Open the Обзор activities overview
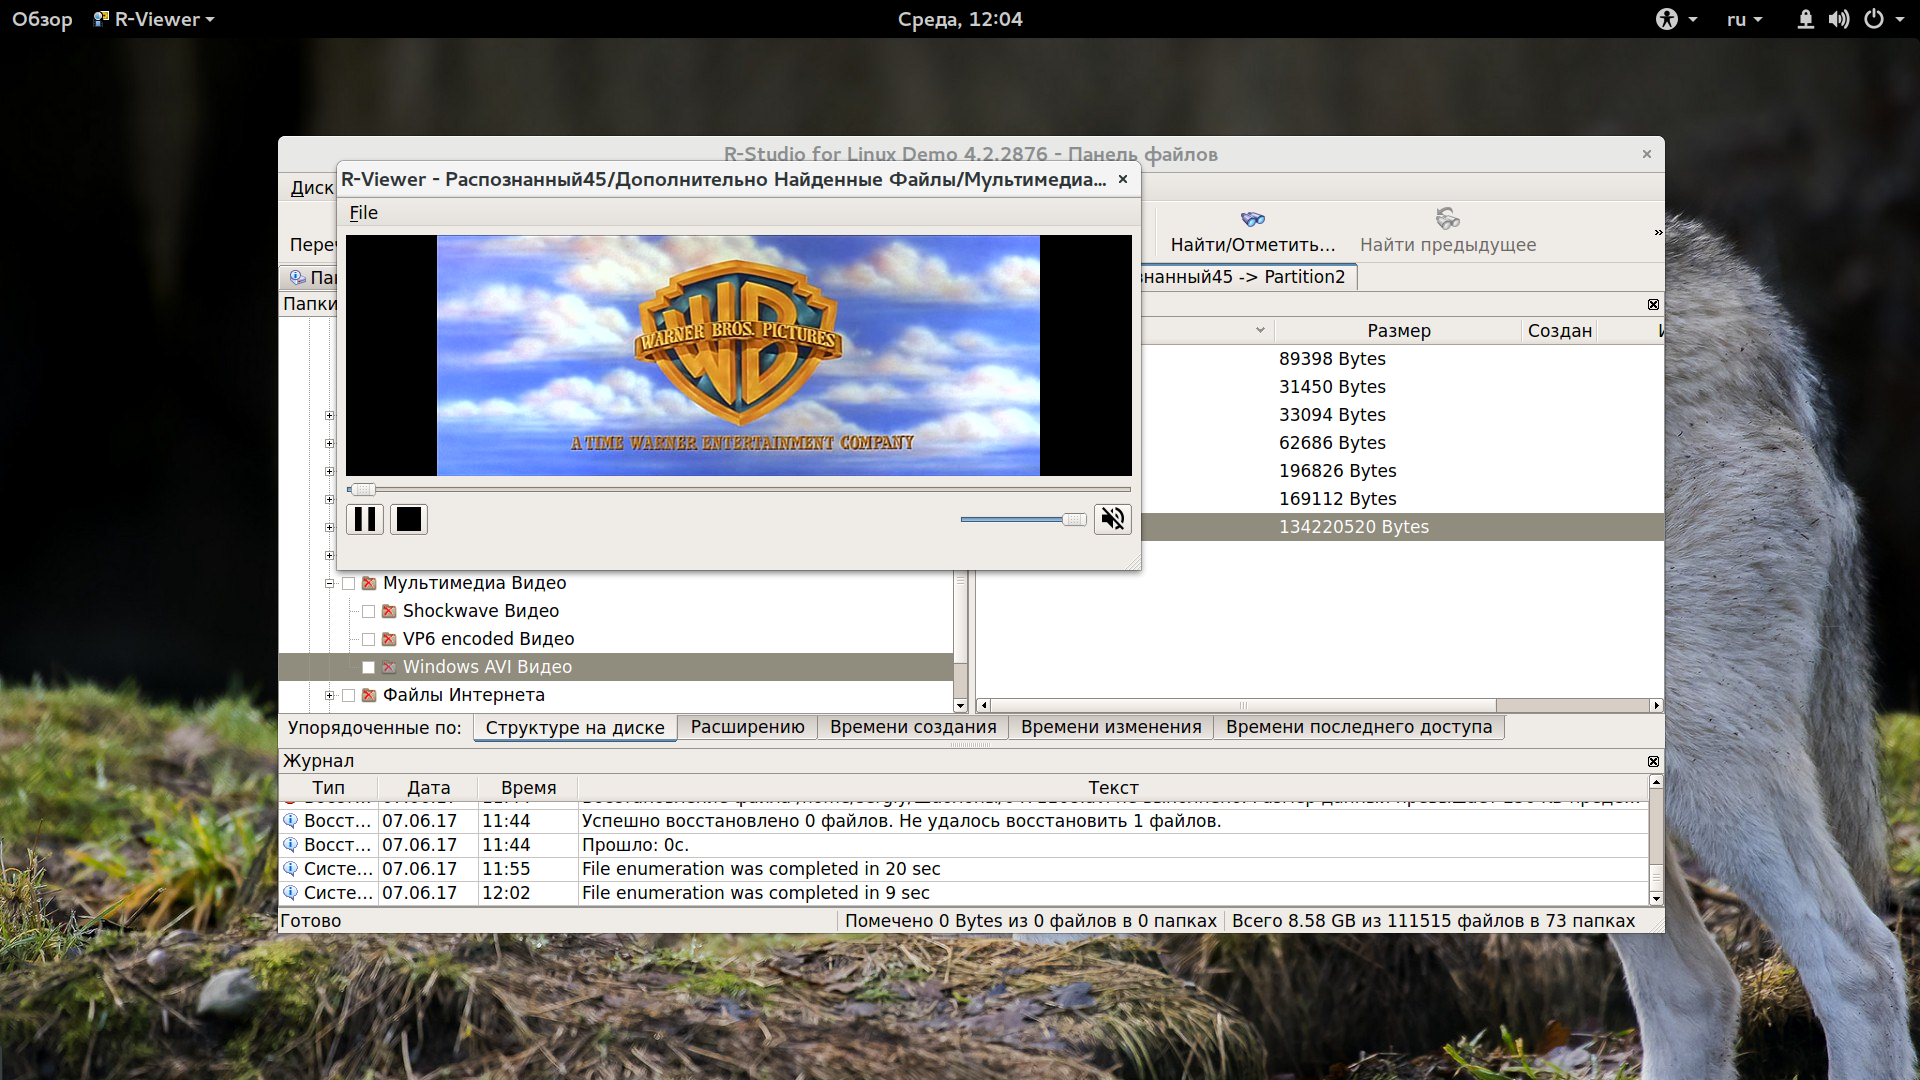Image resolution: width=1920 pixels, height=1080 pixels. click(x=42, y=19)
